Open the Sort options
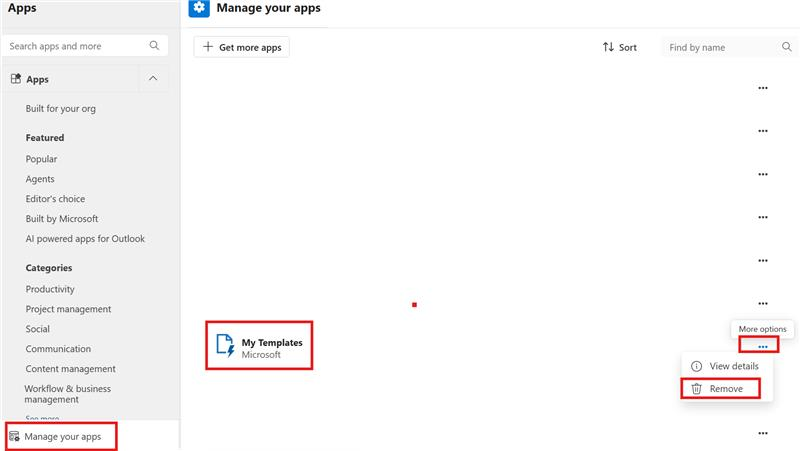 [619, 47]
